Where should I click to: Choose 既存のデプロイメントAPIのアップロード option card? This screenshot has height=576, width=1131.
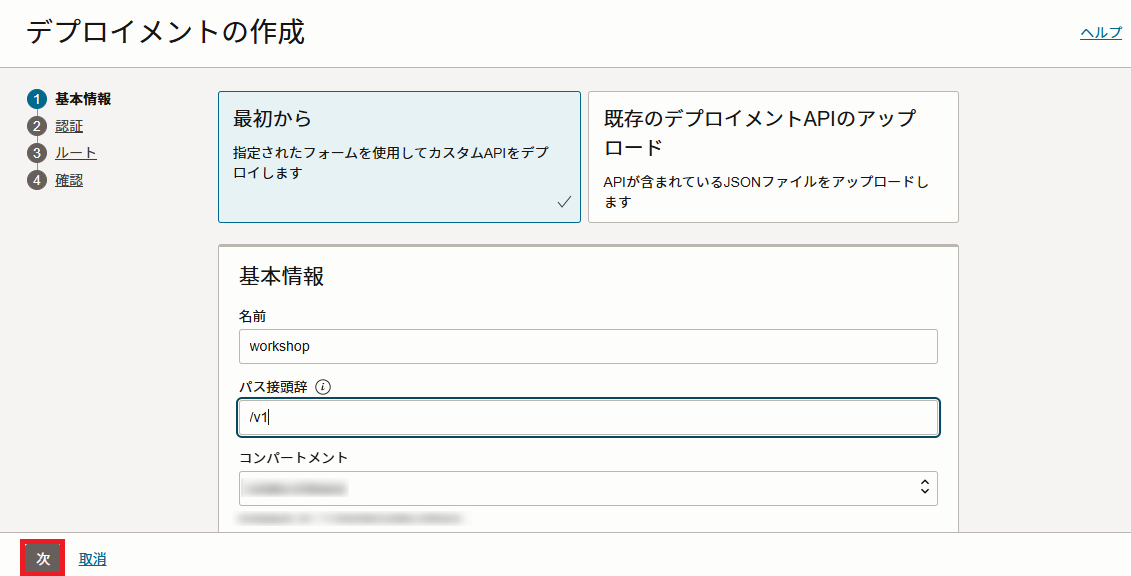pos(772,156)
